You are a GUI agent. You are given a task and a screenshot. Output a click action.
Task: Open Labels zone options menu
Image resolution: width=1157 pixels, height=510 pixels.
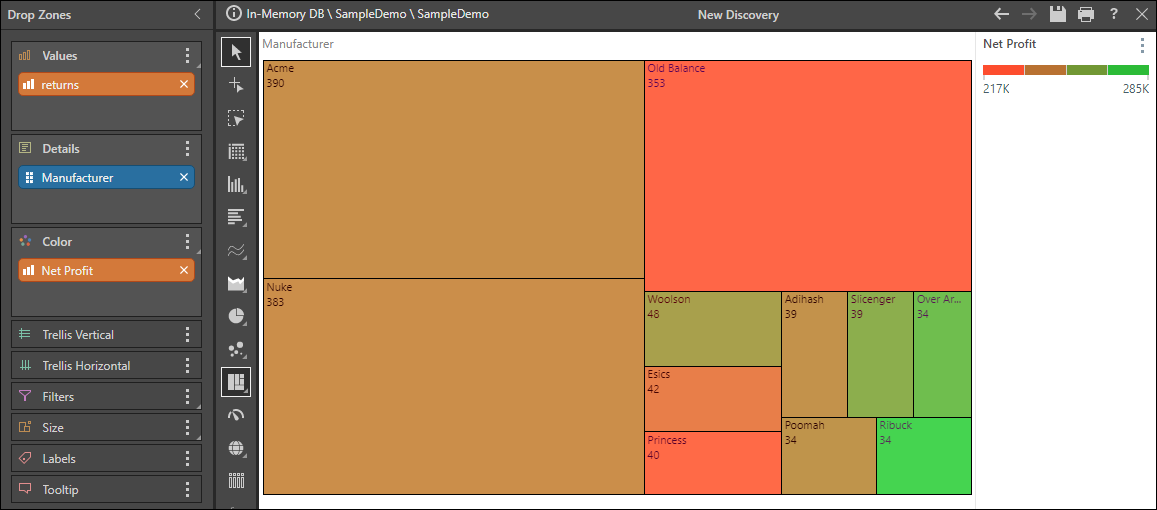pyautogui.click(x=187, y=458)
